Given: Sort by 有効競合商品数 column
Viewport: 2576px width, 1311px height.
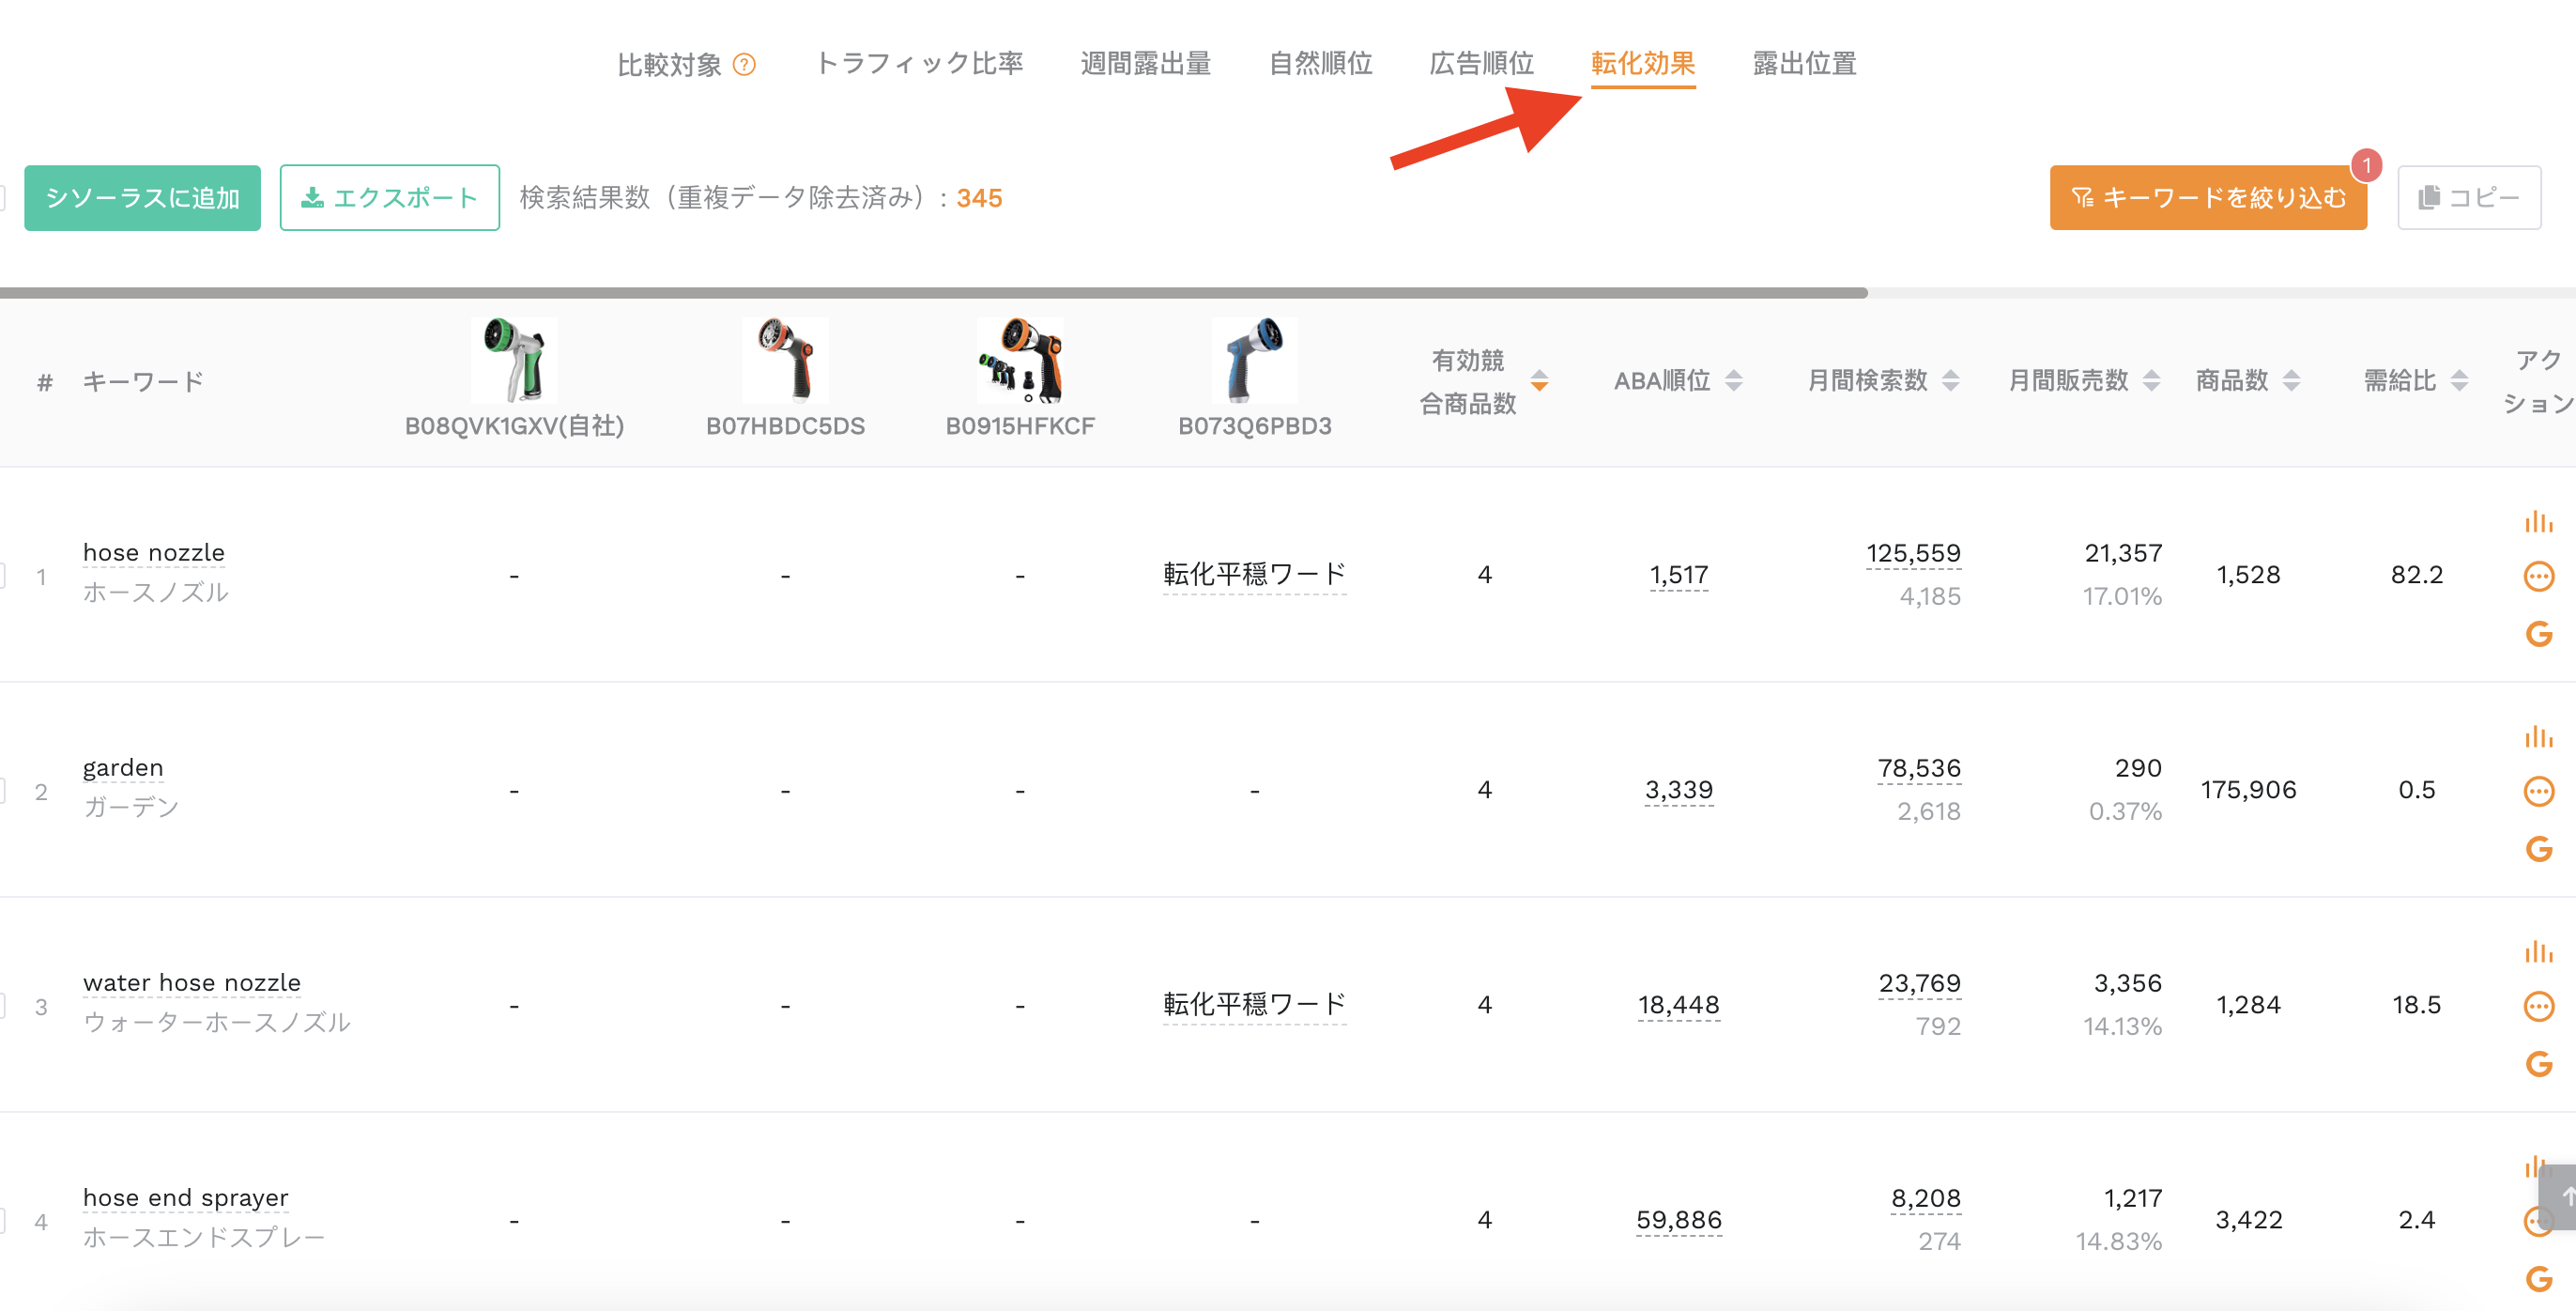Looking at the screenshot, I should point(1539,381).
